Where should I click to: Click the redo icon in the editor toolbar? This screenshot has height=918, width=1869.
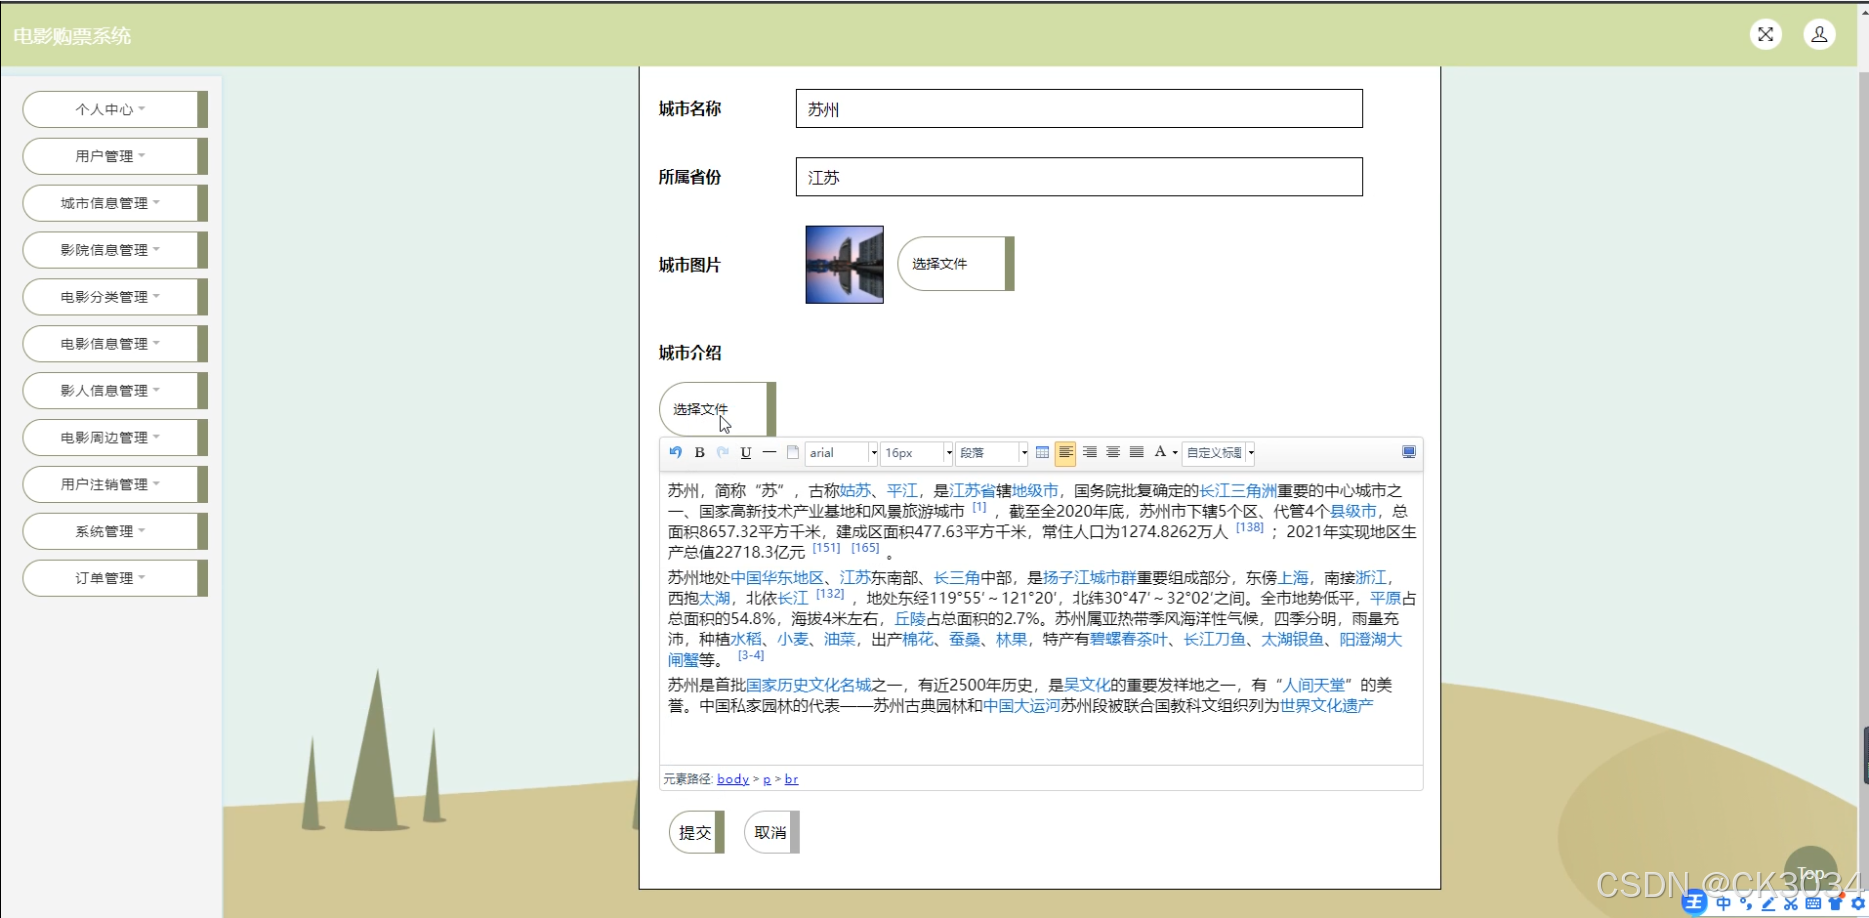click(723, 453)
